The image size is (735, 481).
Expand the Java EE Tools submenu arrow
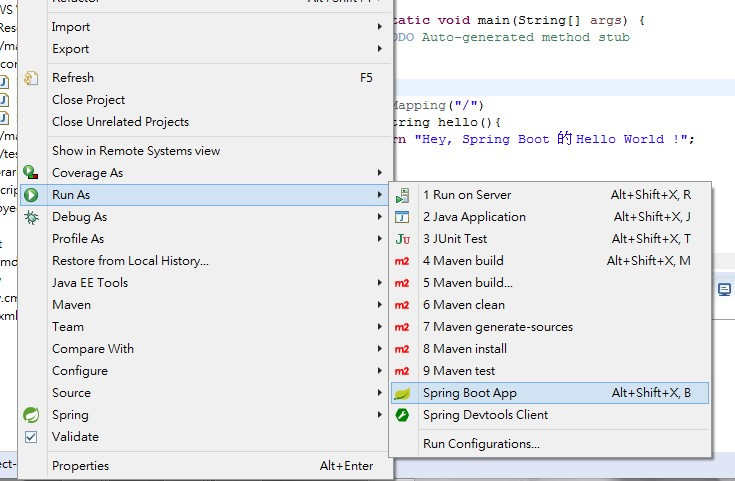[x=380, y=283]
